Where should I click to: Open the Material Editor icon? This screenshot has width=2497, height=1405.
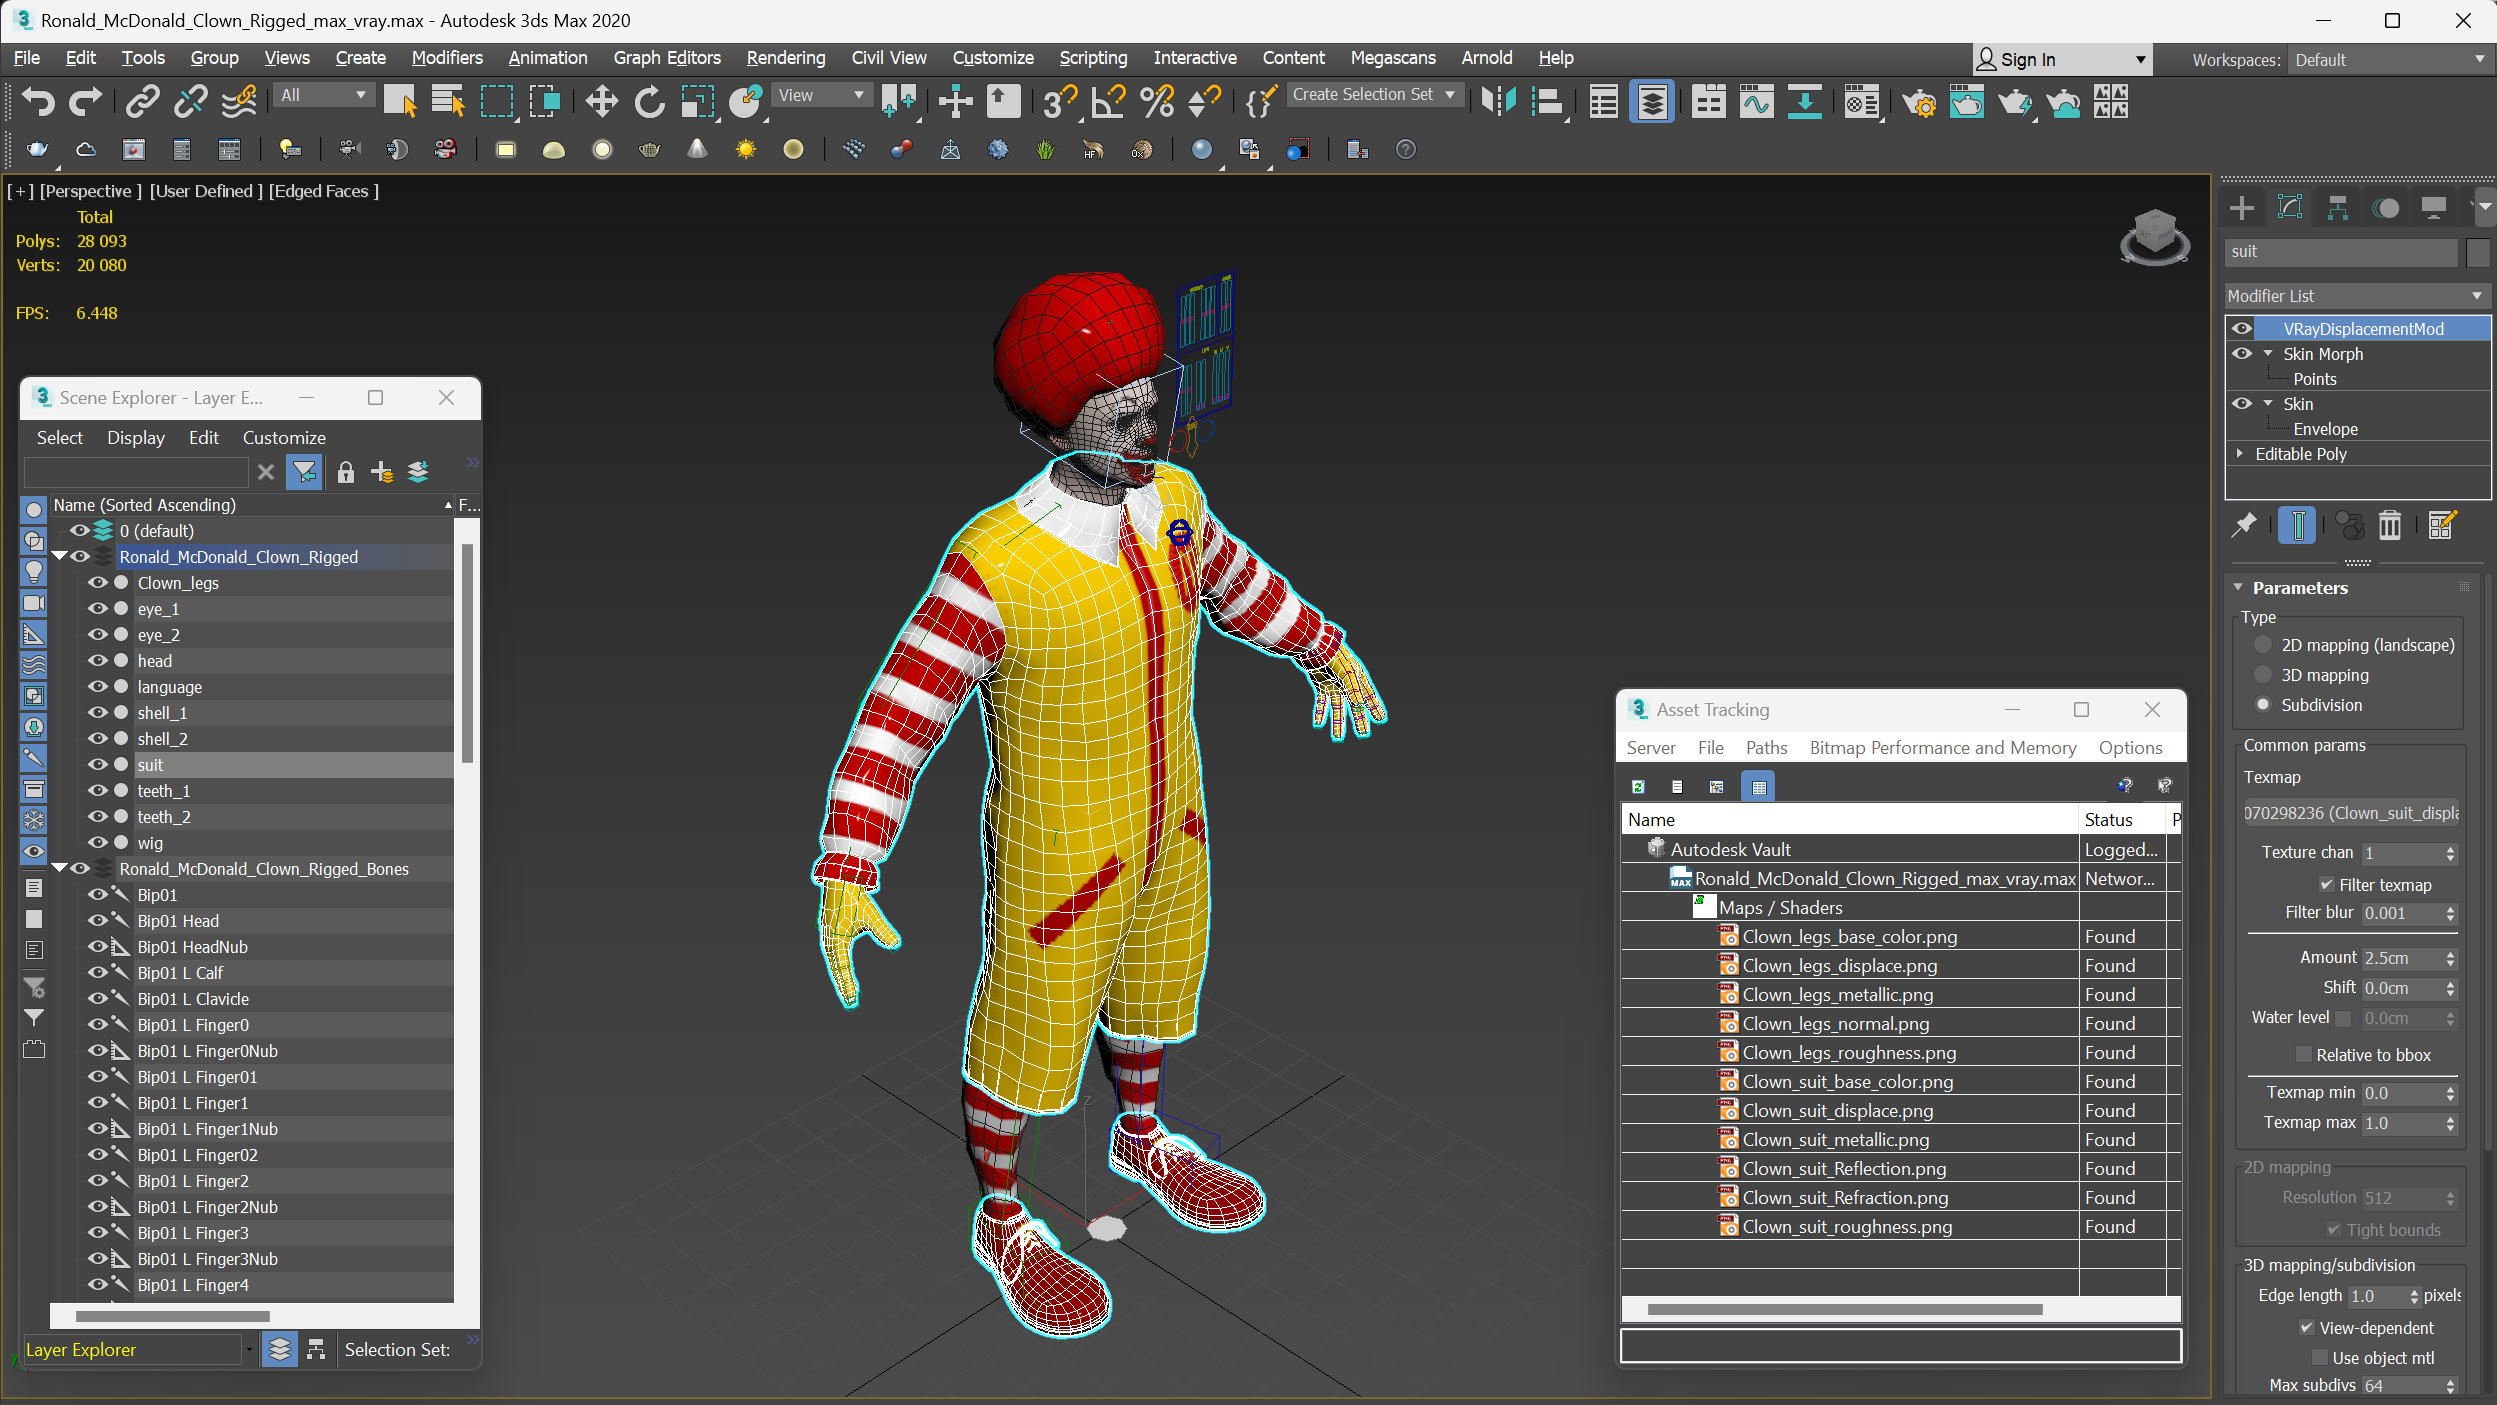click(1861, 101)
